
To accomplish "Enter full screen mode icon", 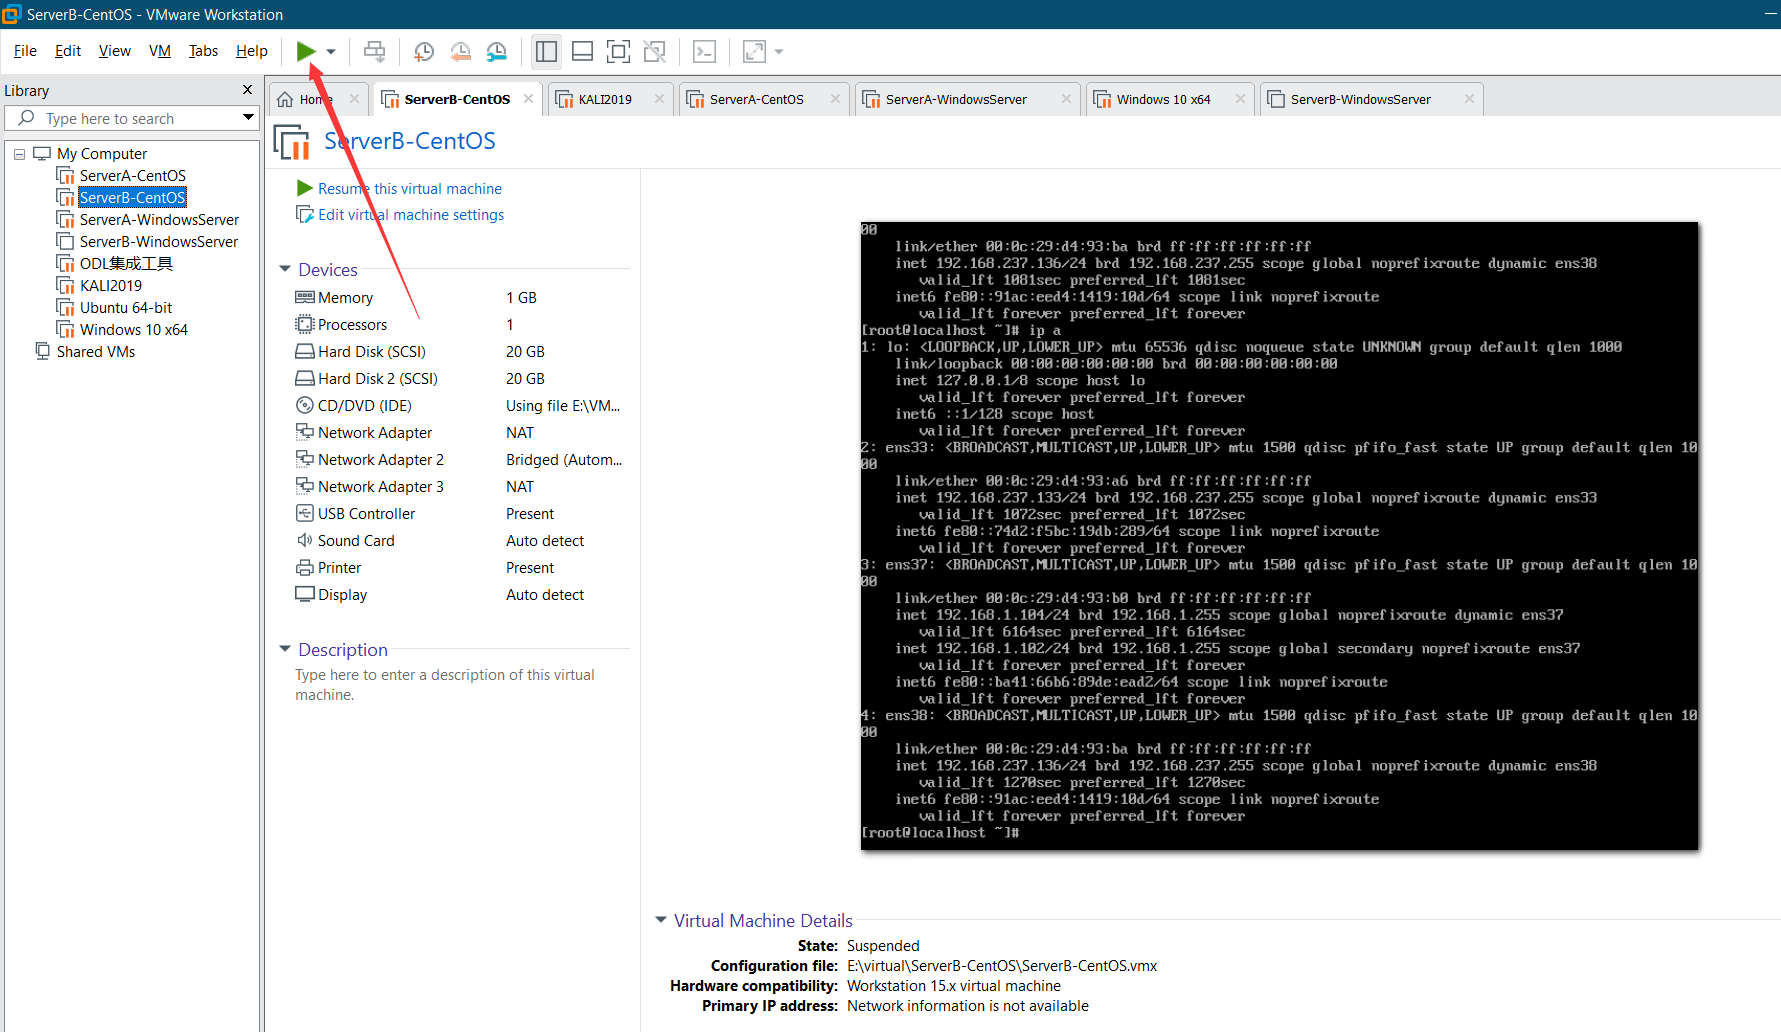I will [x=619, y=51].
